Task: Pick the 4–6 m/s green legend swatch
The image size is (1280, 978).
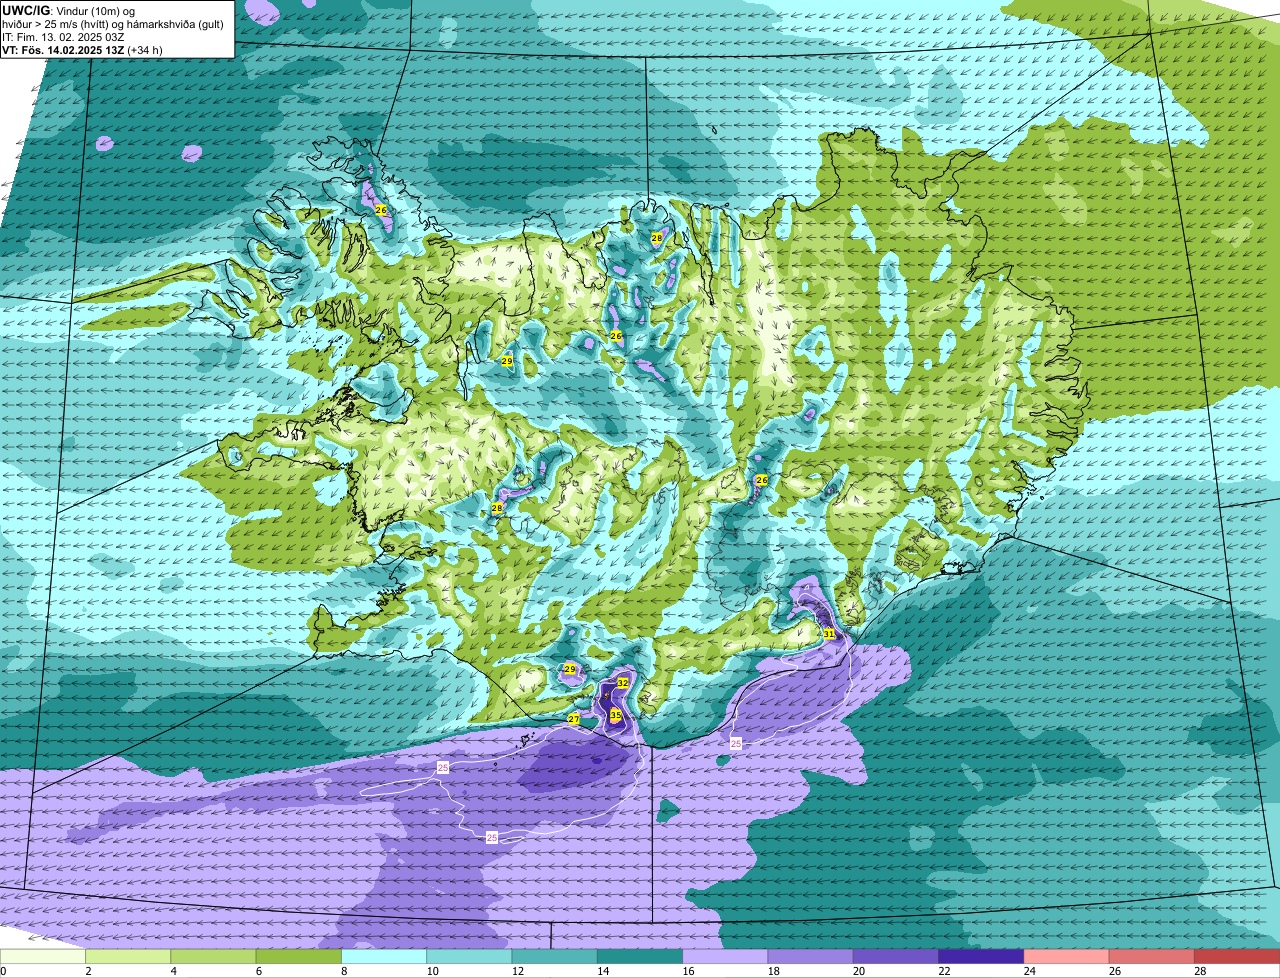Action: [213, 957]
